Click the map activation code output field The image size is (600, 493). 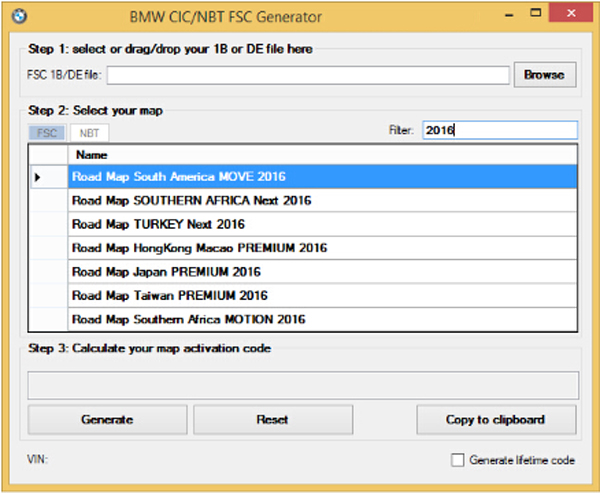coord(303,385)
